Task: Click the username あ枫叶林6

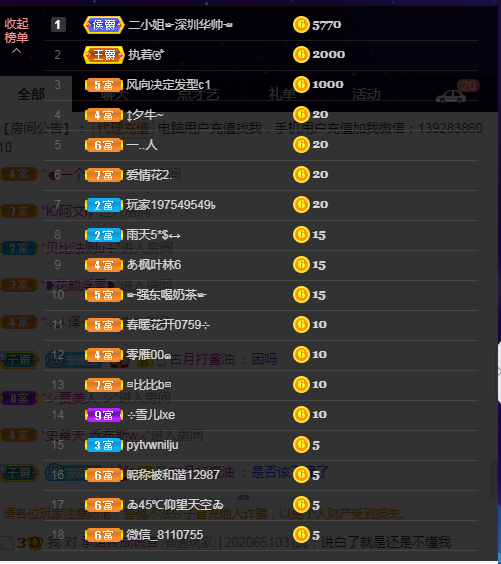Action: [154, 265]
